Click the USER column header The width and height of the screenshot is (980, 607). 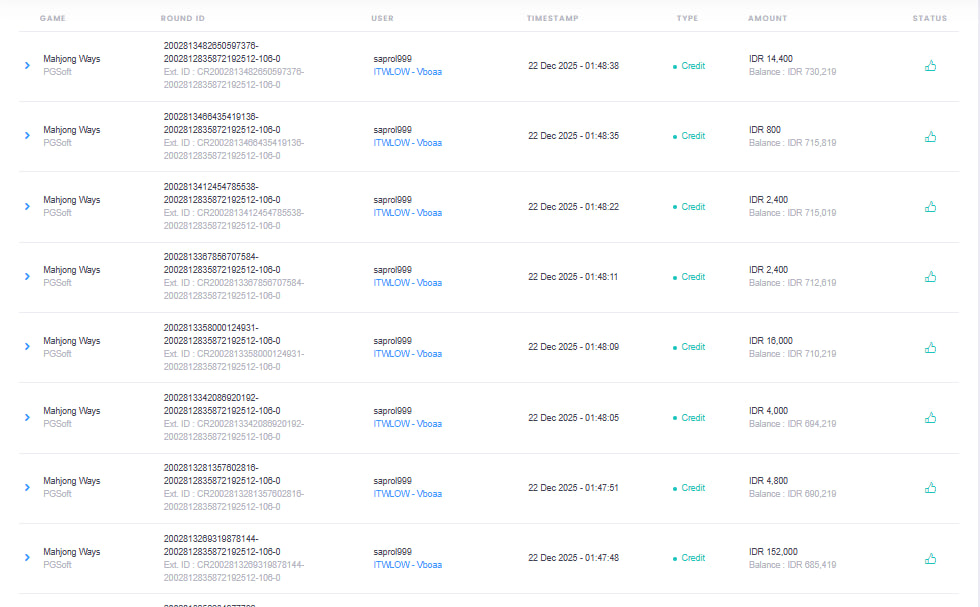pyautogui.click(x=382, y=18)
